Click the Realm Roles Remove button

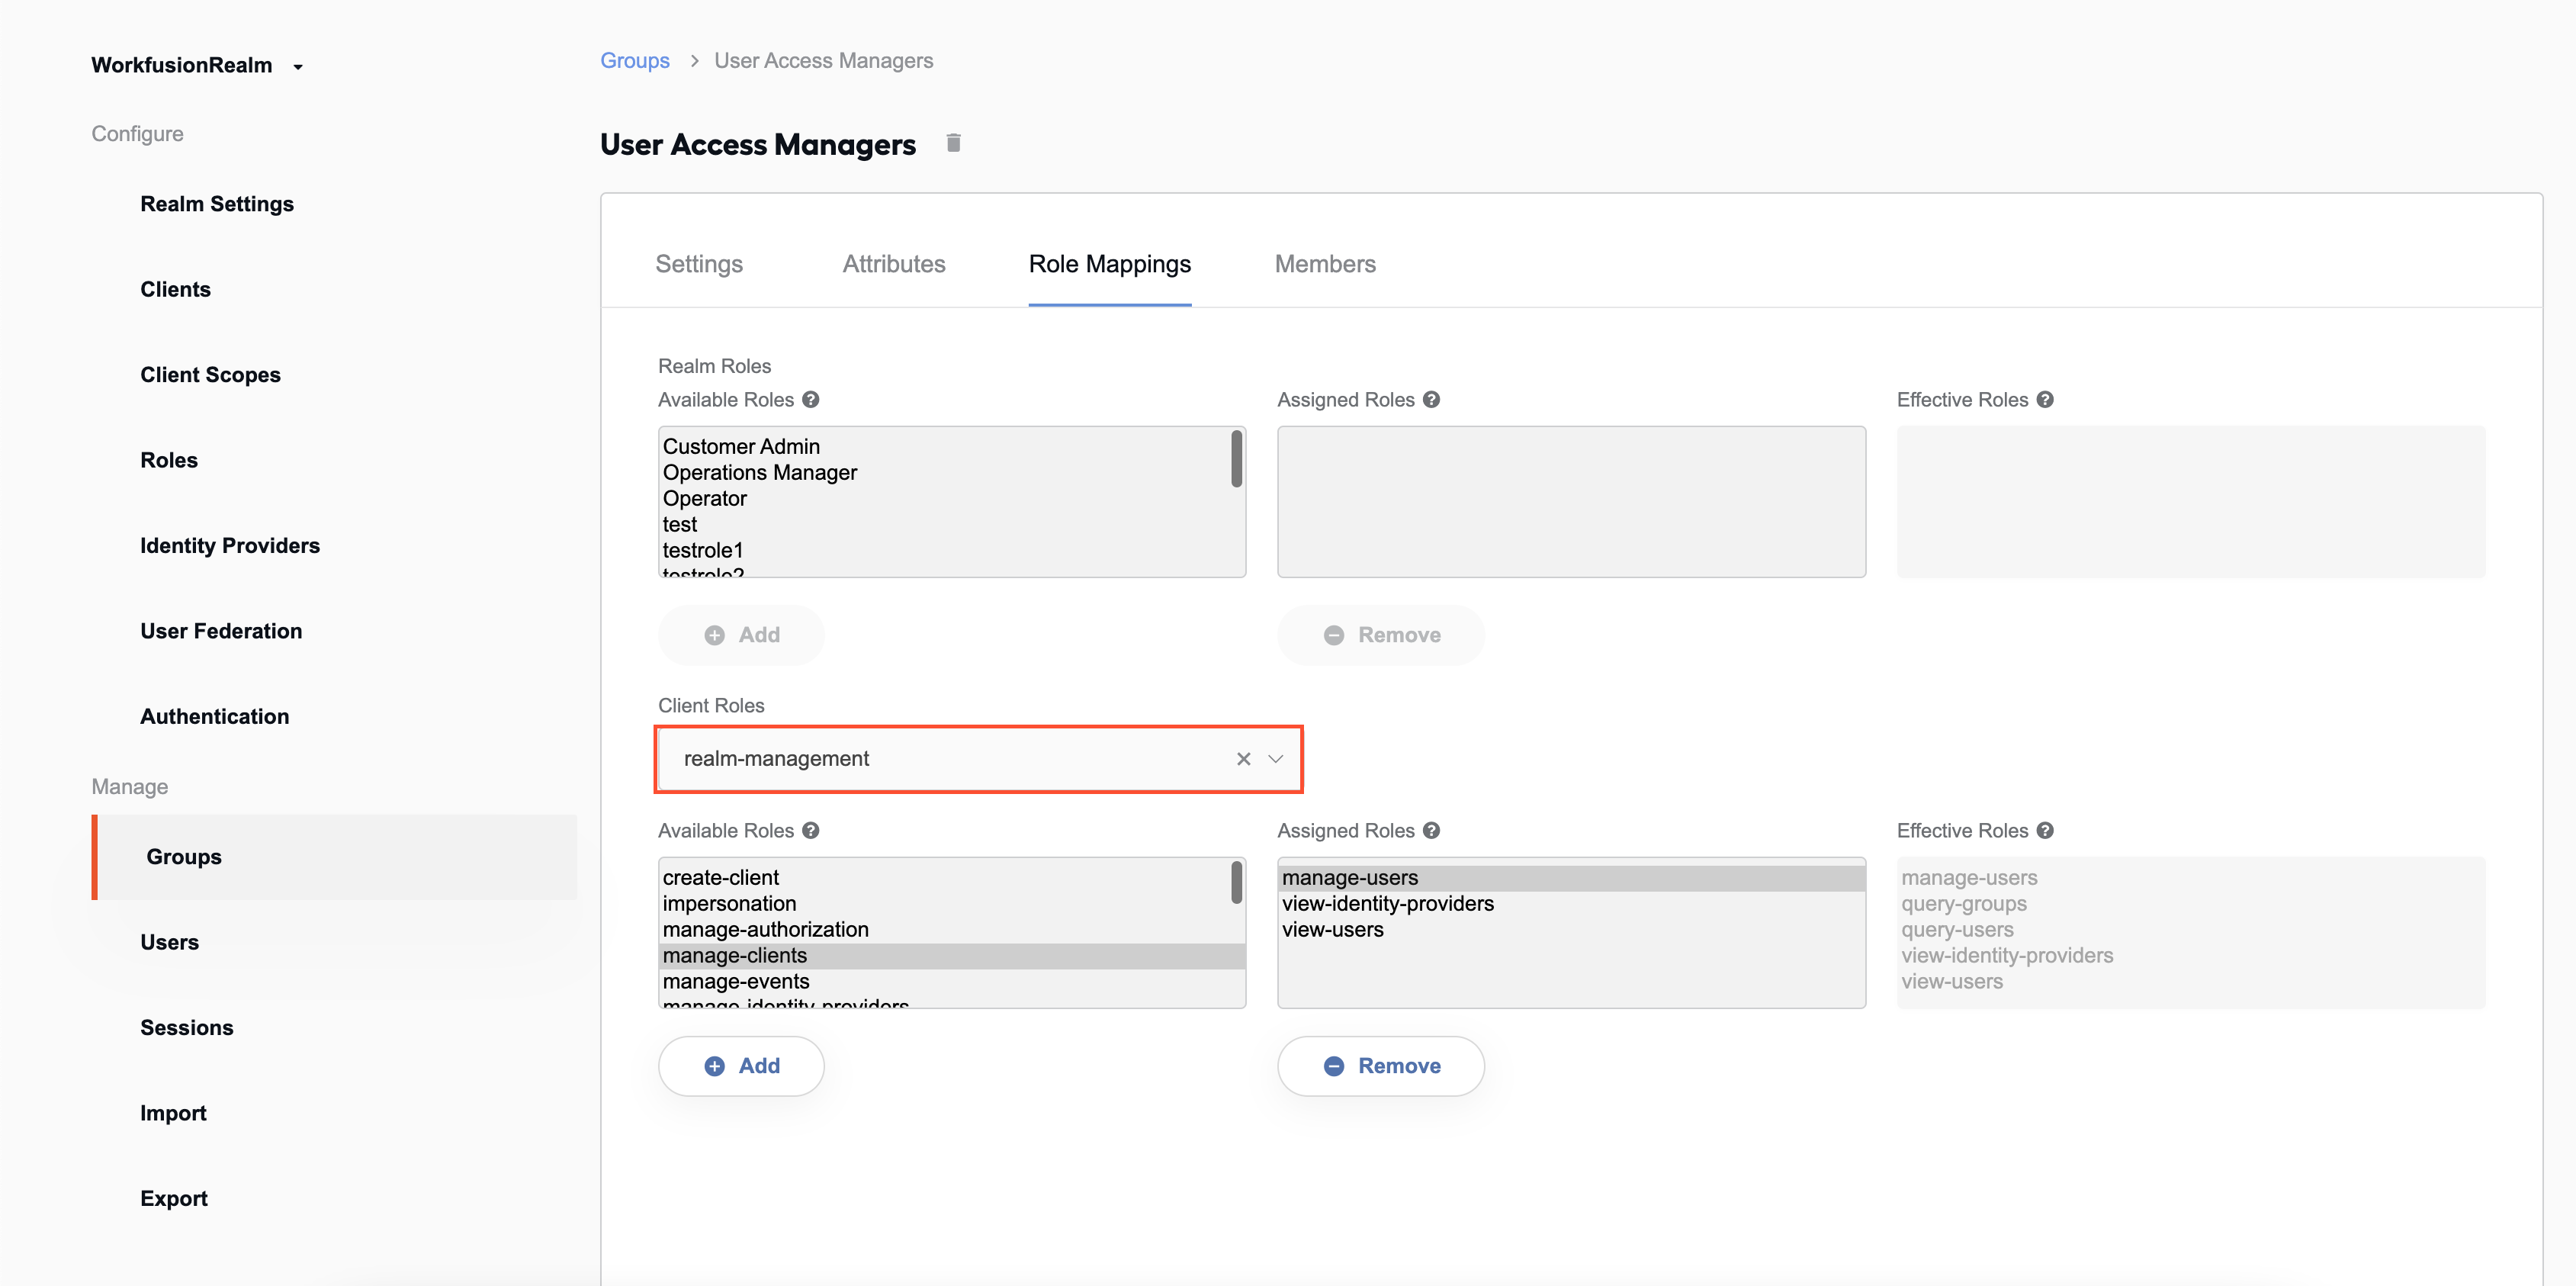1381,635
